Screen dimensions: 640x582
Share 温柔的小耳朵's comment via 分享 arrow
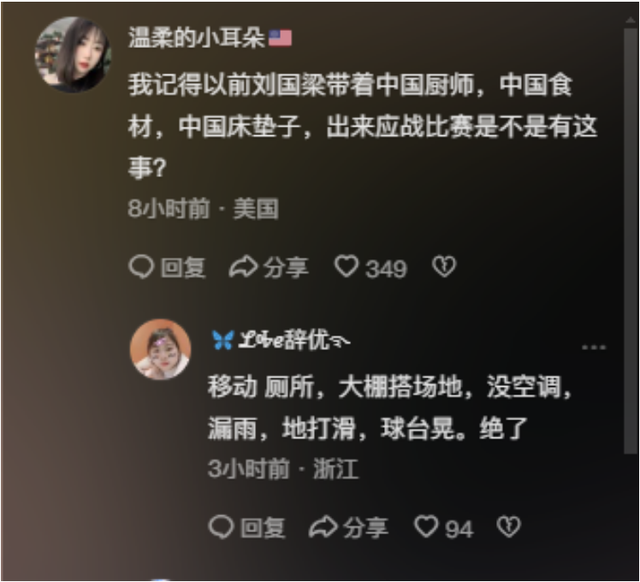[x=269, y=268]
